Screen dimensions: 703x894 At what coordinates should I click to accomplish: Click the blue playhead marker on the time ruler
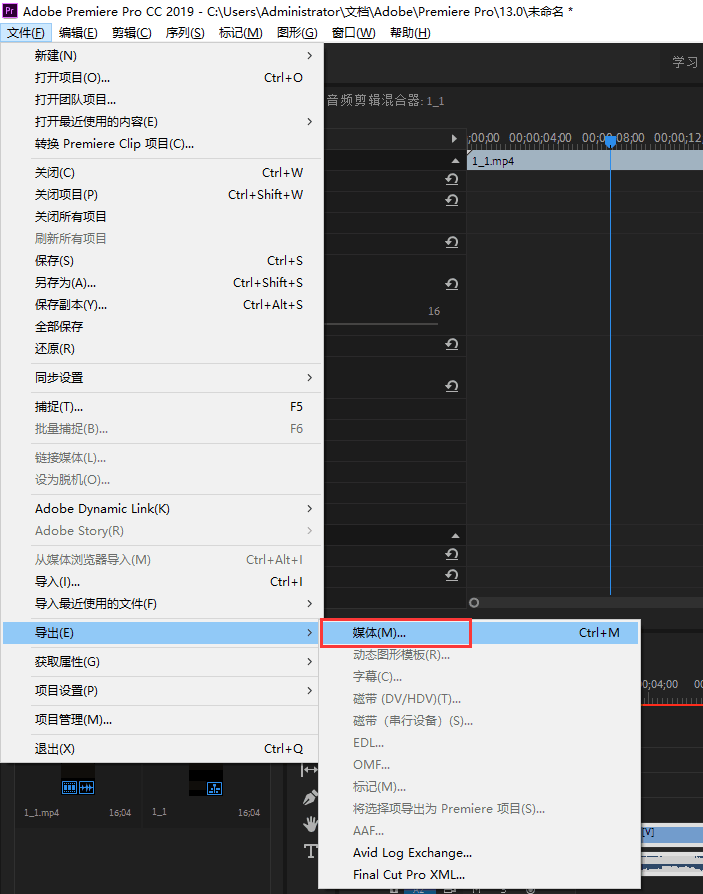[x=610, y=140]
